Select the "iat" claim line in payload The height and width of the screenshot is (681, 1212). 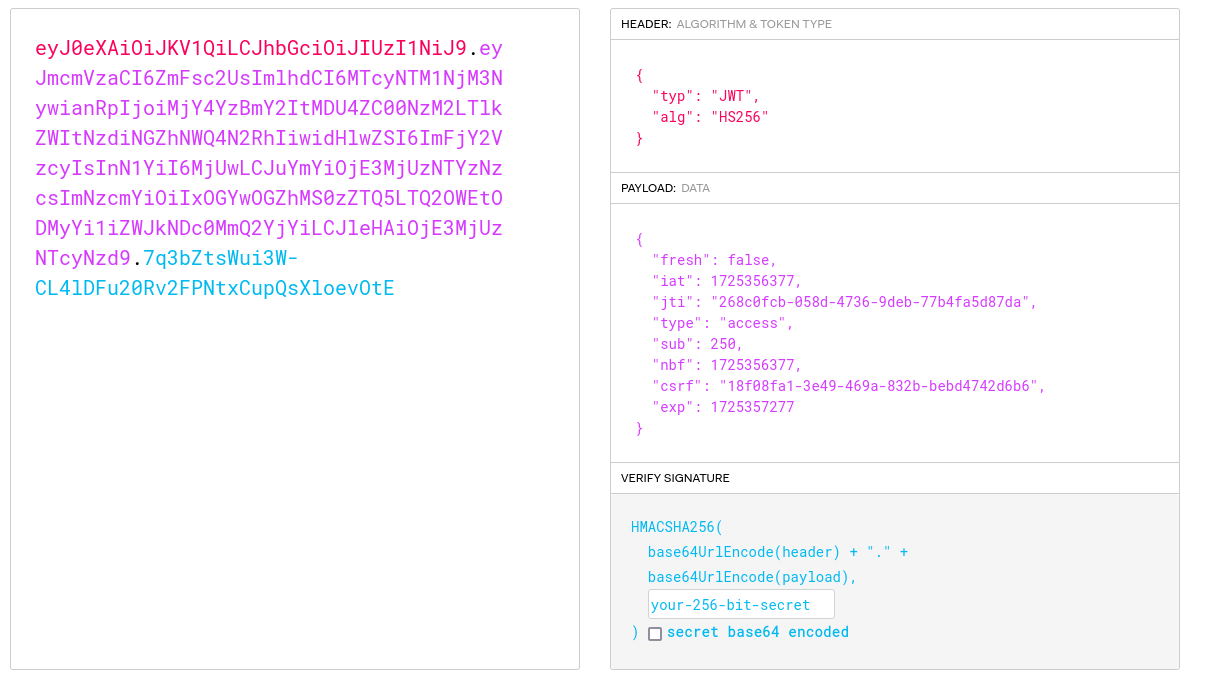(726, 281)
